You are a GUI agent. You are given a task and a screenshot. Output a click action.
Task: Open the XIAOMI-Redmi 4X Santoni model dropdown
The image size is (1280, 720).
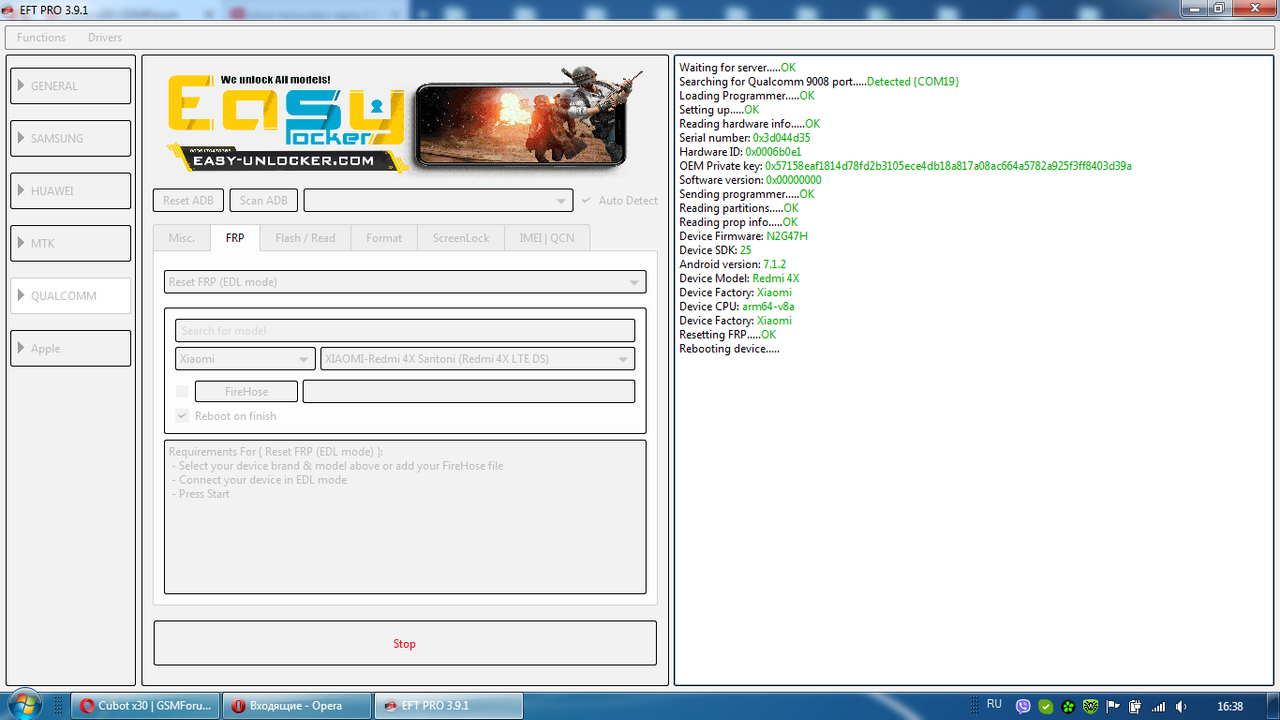[x=477, y=359]
